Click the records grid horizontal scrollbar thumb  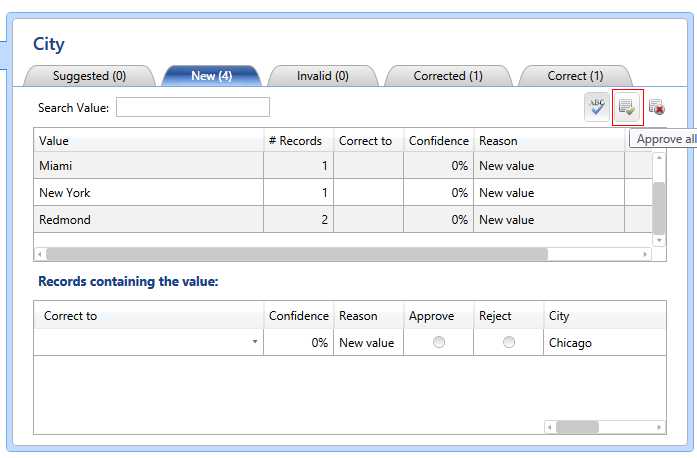(577, 427)
